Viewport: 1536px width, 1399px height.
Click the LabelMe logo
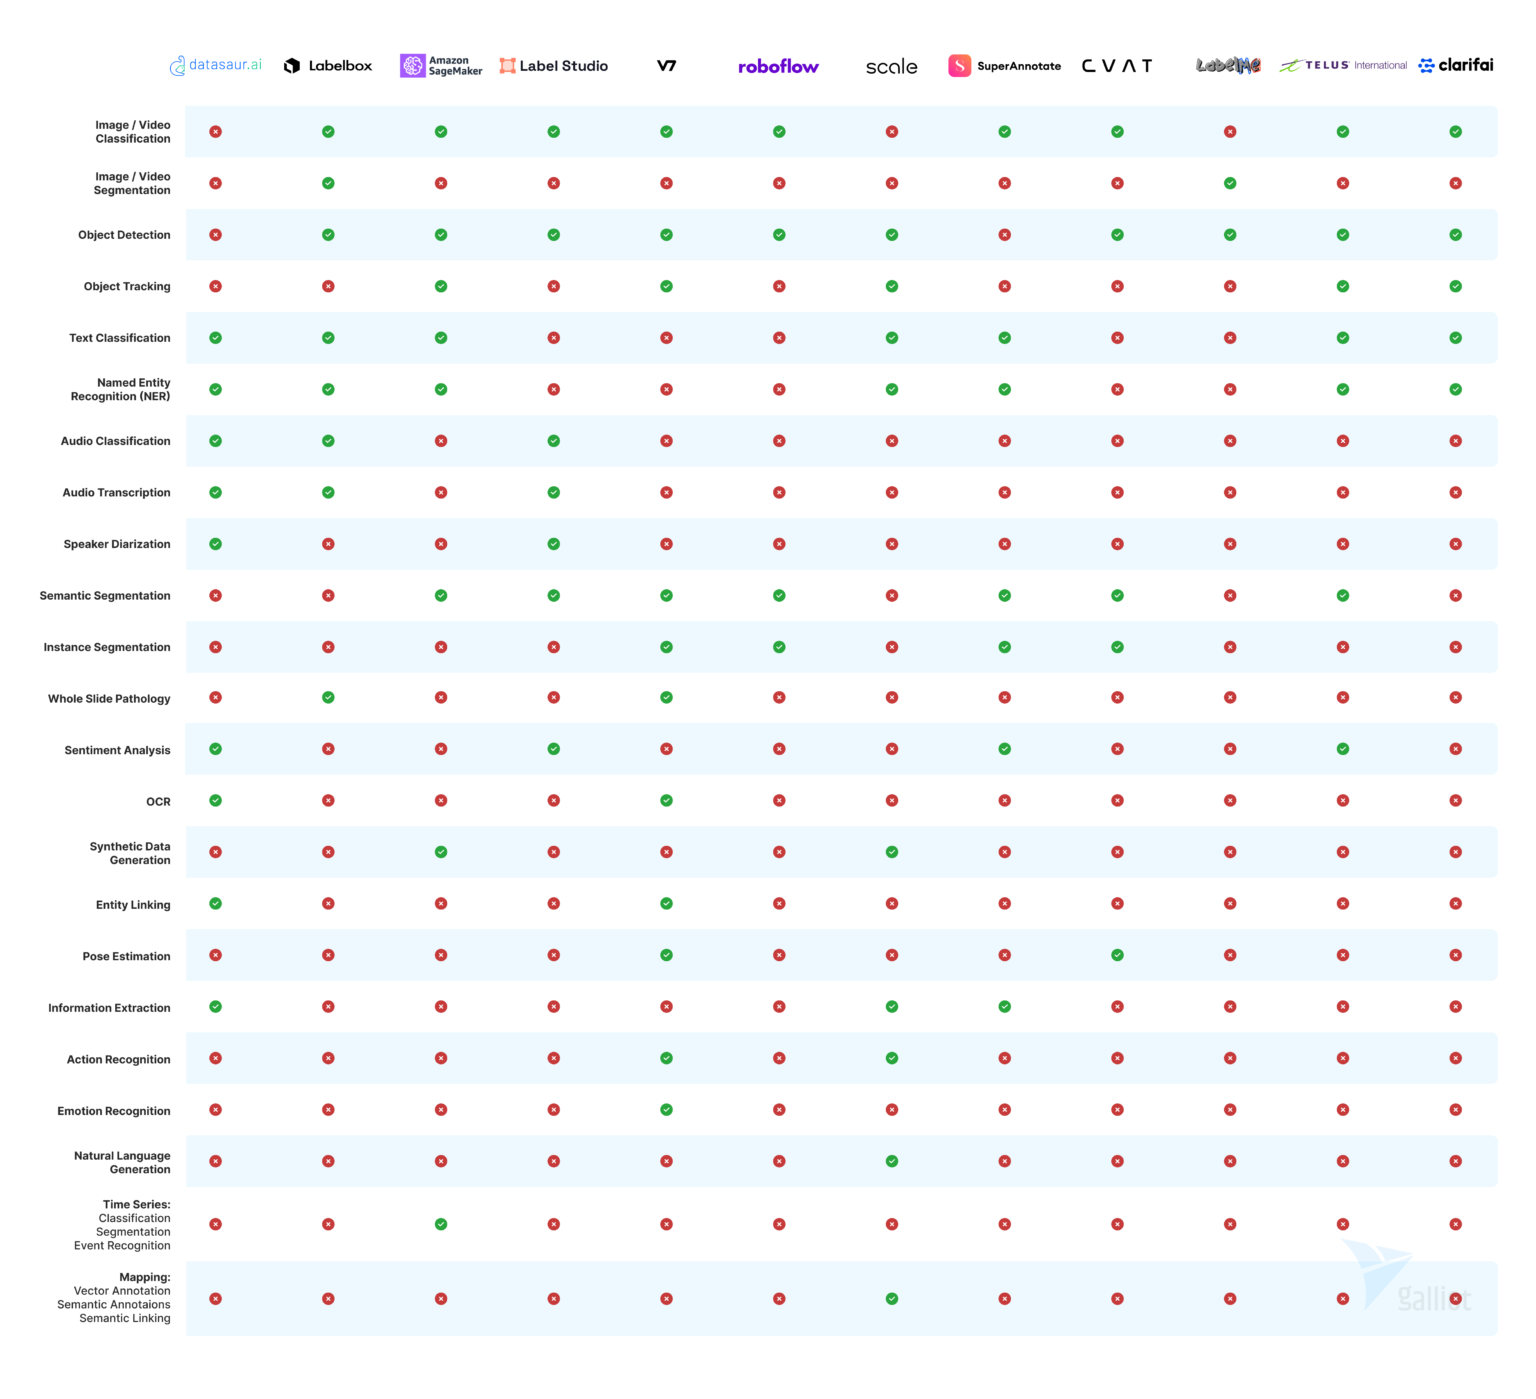pos(1229,65)
